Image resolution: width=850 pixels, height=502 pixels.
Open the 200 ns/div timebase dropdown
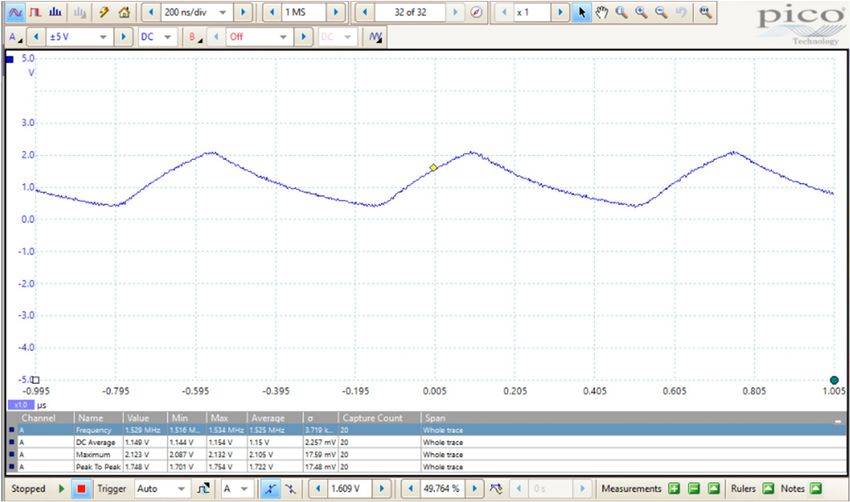pyautogui.click(x=223, y=12)
